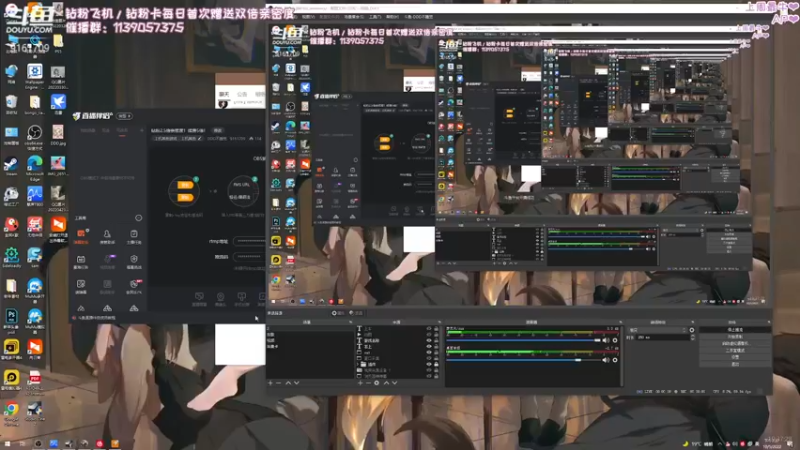
Task: Adjust volume slider of second mixer channel
Action: 524,360
